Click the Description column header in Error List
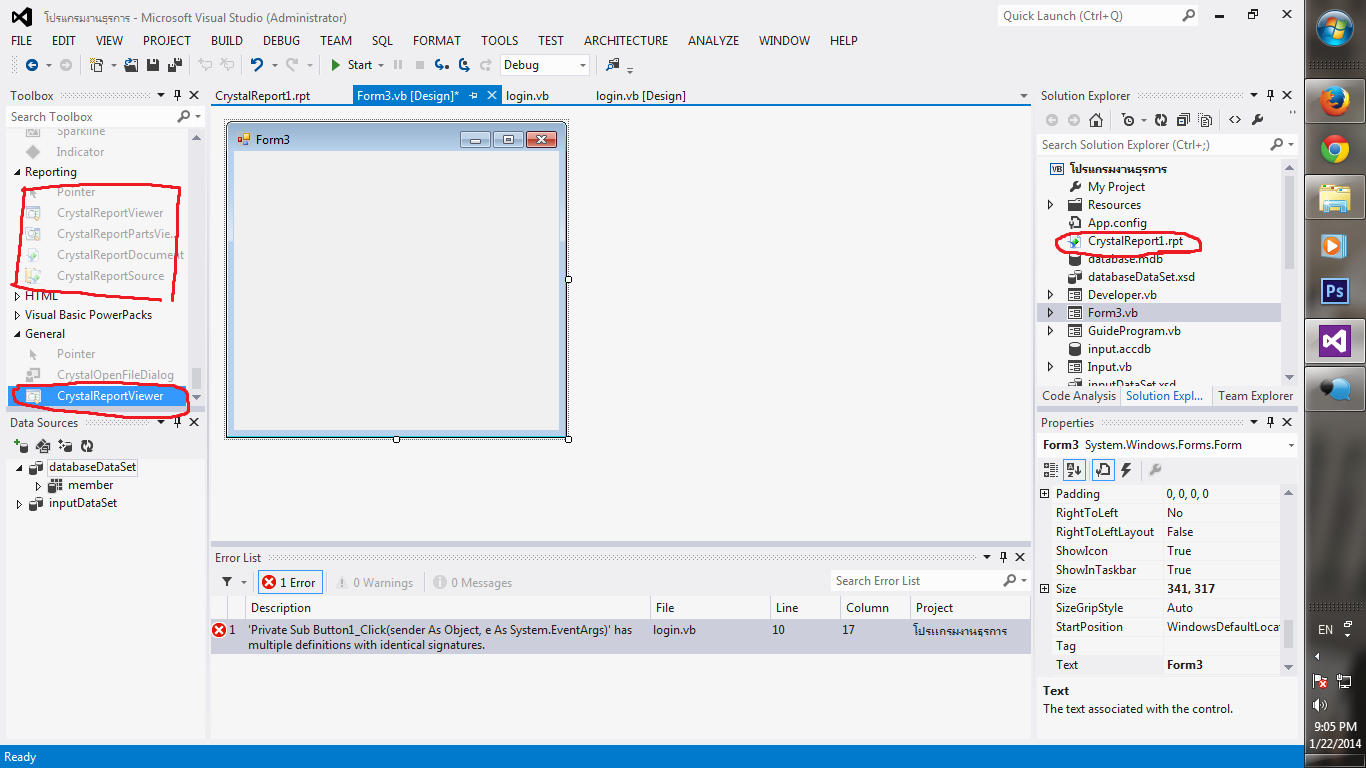This screenshot has height=768, width=1366. tap(447, 608)
